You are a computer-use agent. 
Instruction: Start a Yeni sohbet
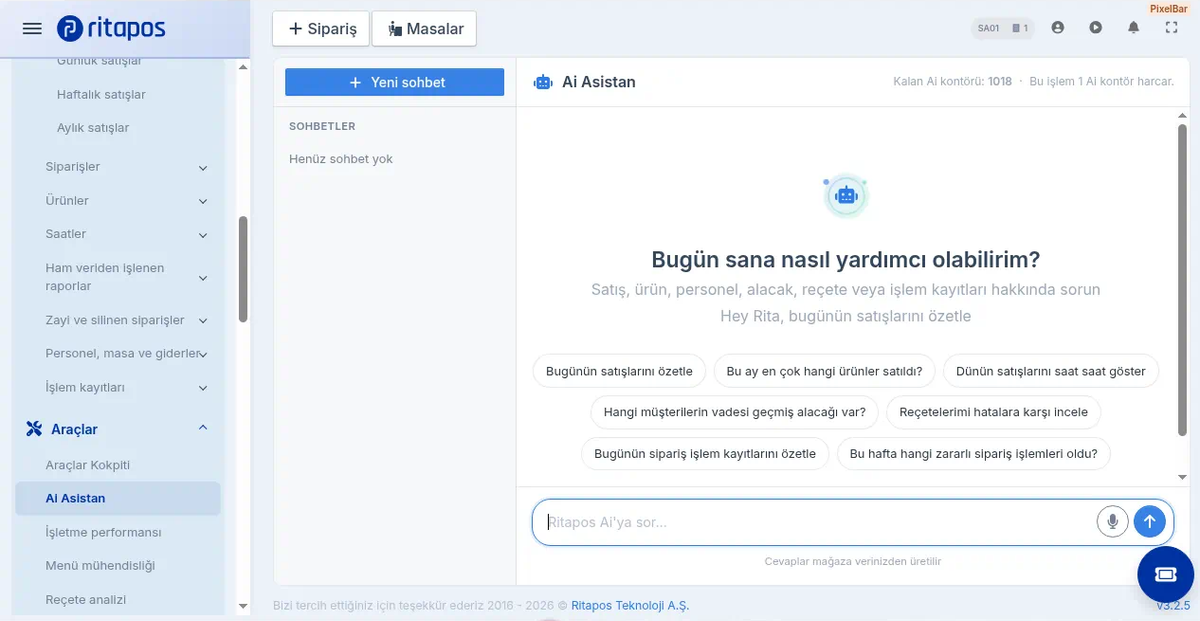pyautogui.click(x=395, y=82)
